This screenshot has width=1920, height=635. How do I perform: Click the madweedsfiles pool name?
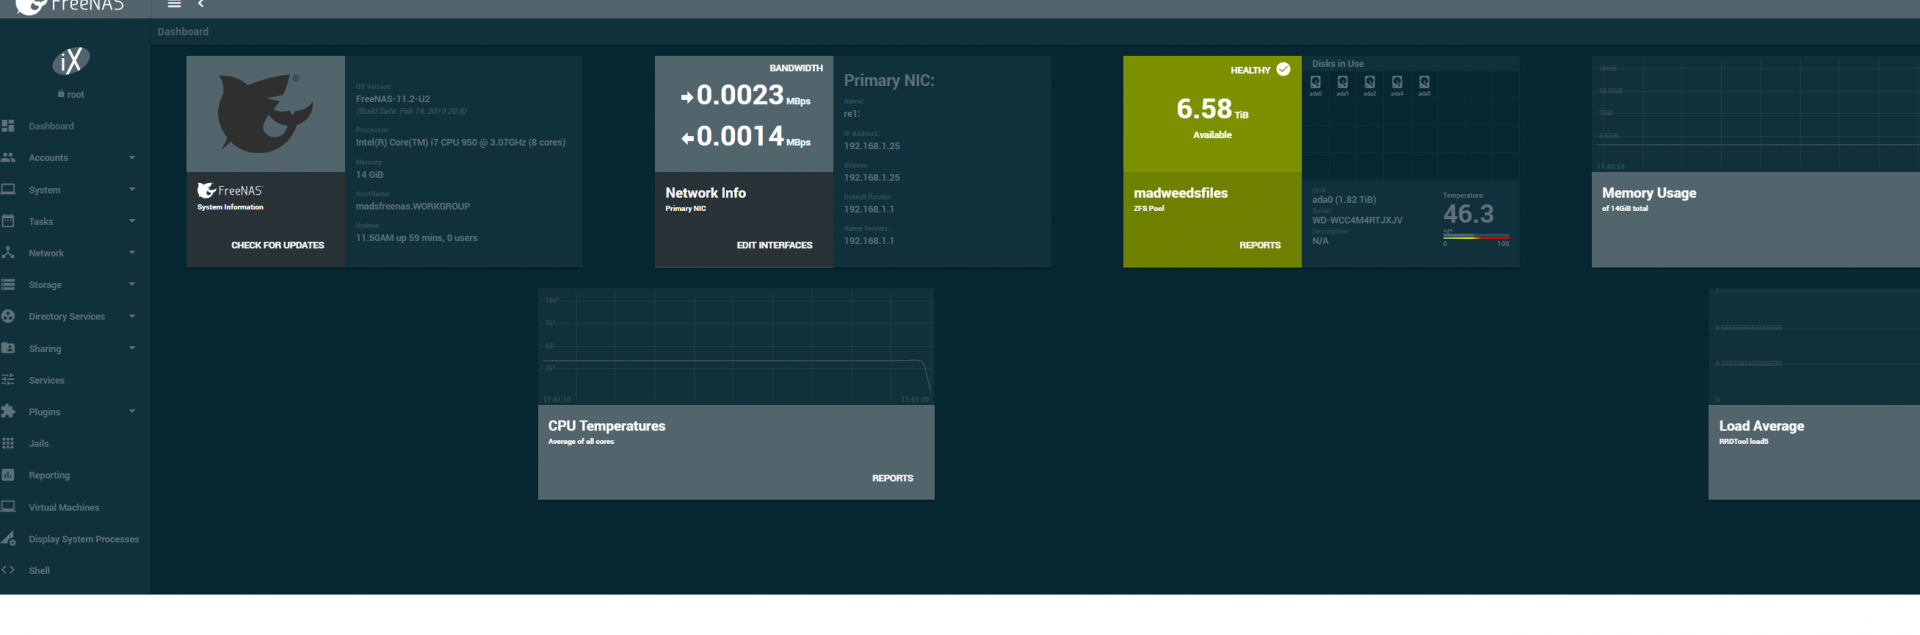1181,193
